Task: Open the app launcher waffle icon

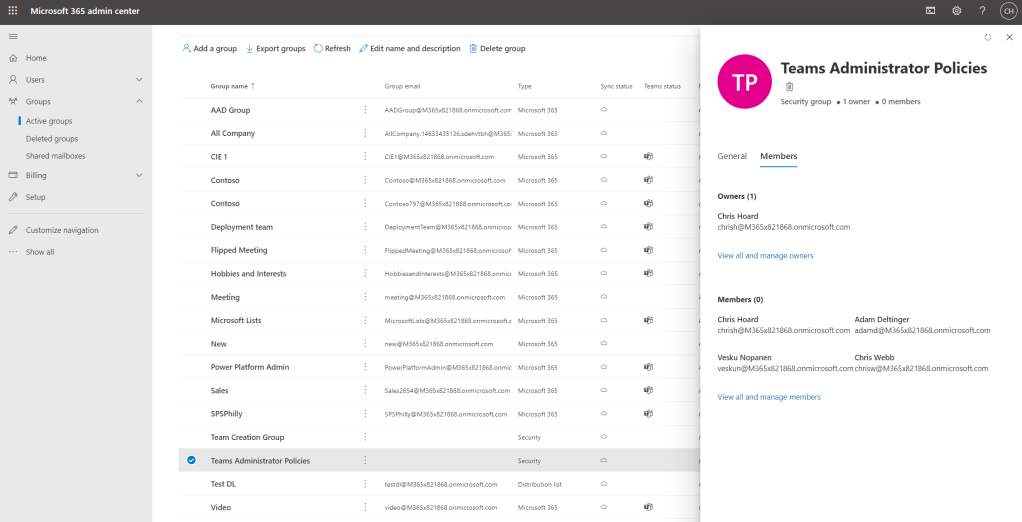Action: coord(13,11)
